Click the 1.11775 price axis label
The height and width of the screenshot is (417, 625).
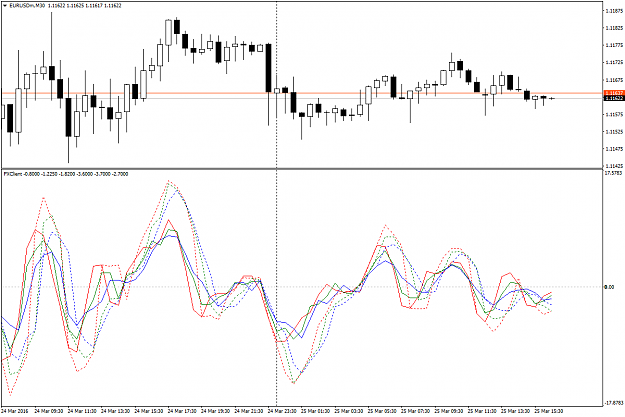pos(614,45)
